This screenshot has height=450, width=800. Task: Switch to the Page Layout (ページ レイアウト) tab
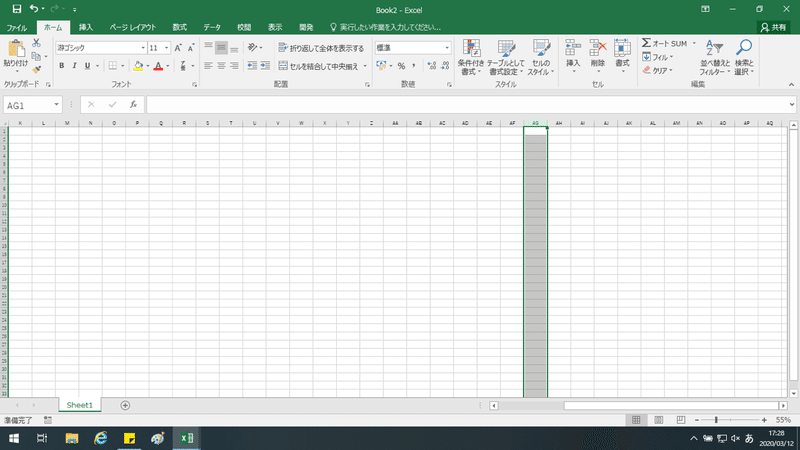(x=133, y=28)
